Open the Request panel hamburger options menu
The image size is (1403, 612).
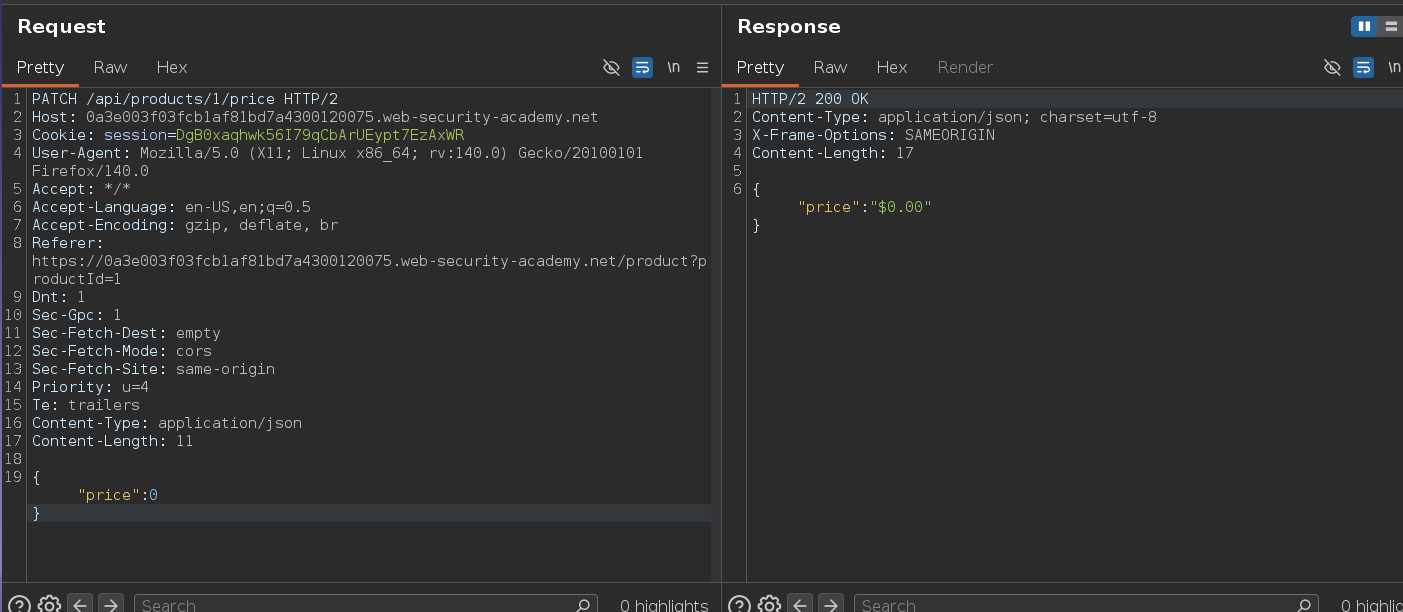click(x=703, y=67)
